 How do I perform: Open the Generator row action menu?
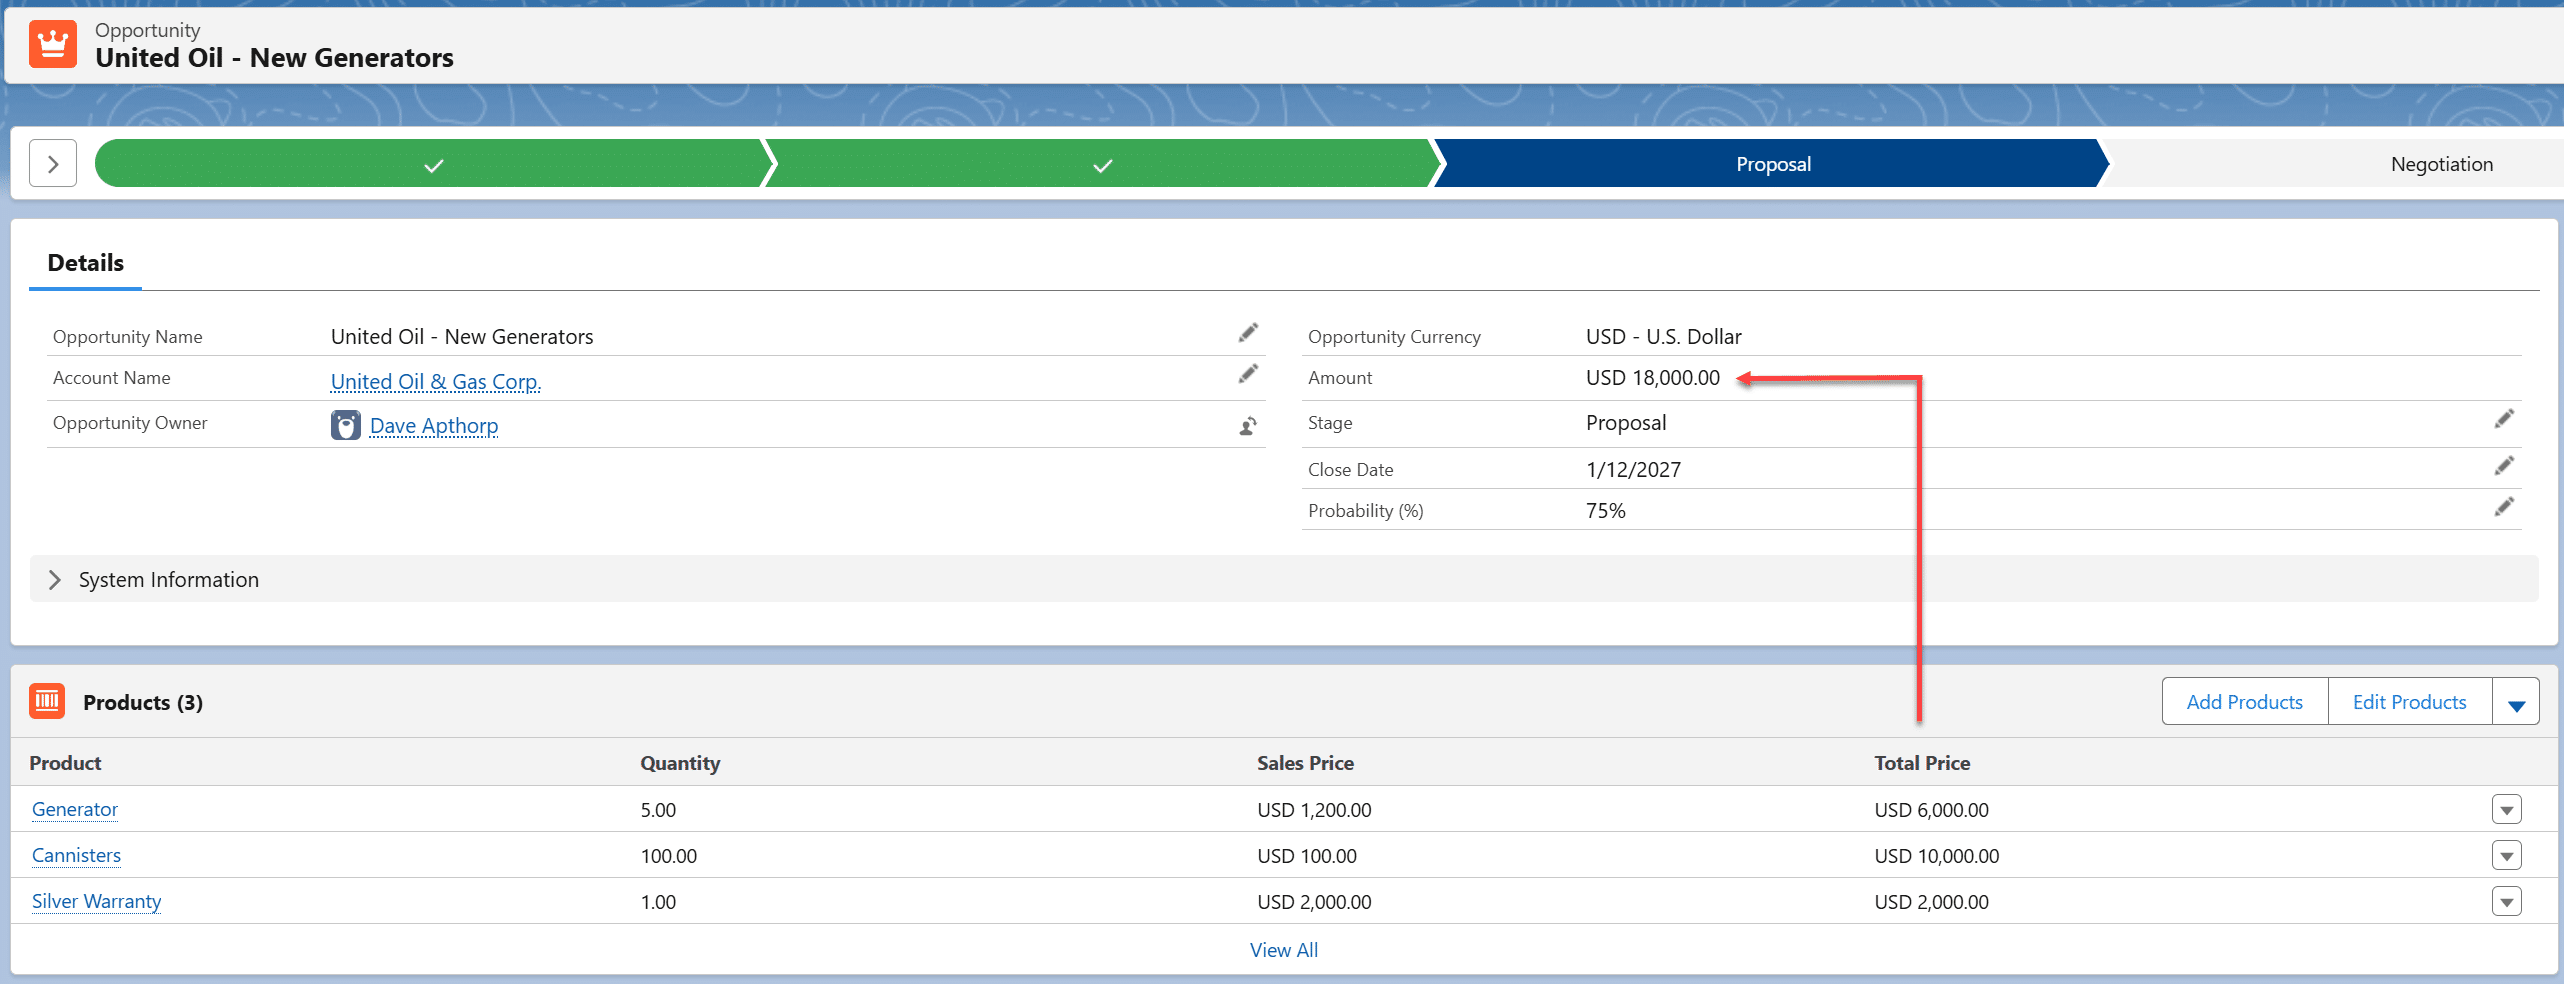[2506, 810]
